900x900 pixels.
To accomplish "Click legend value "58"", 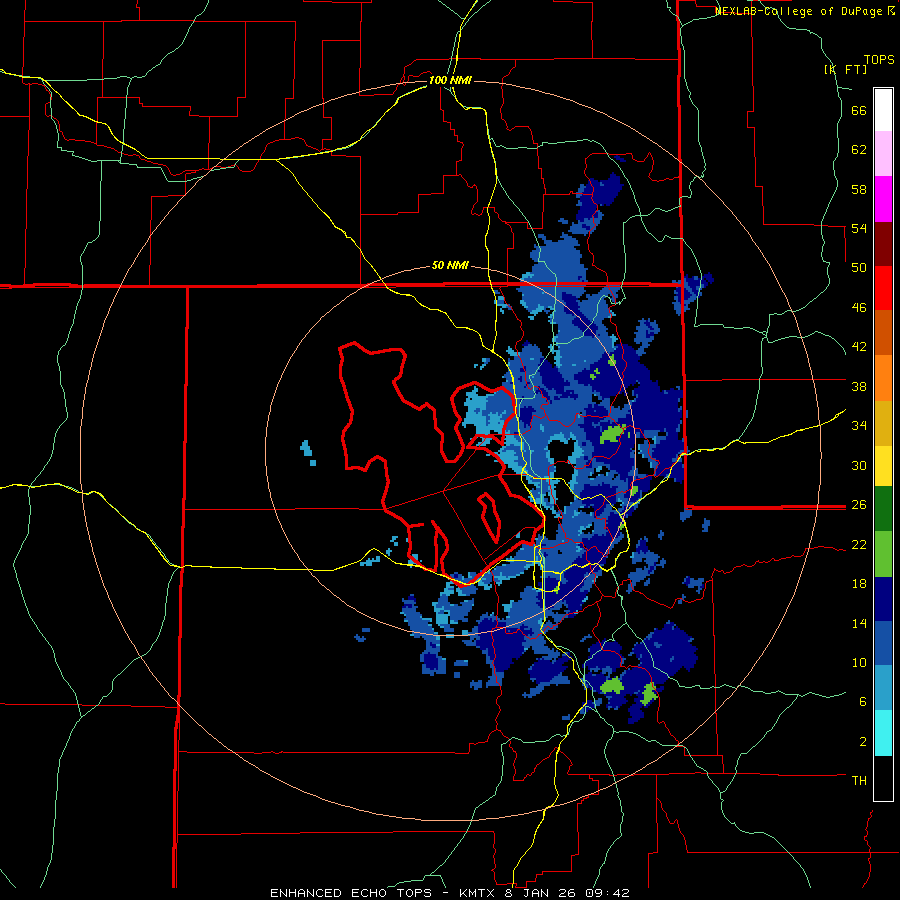I will (x=859, y=189).
